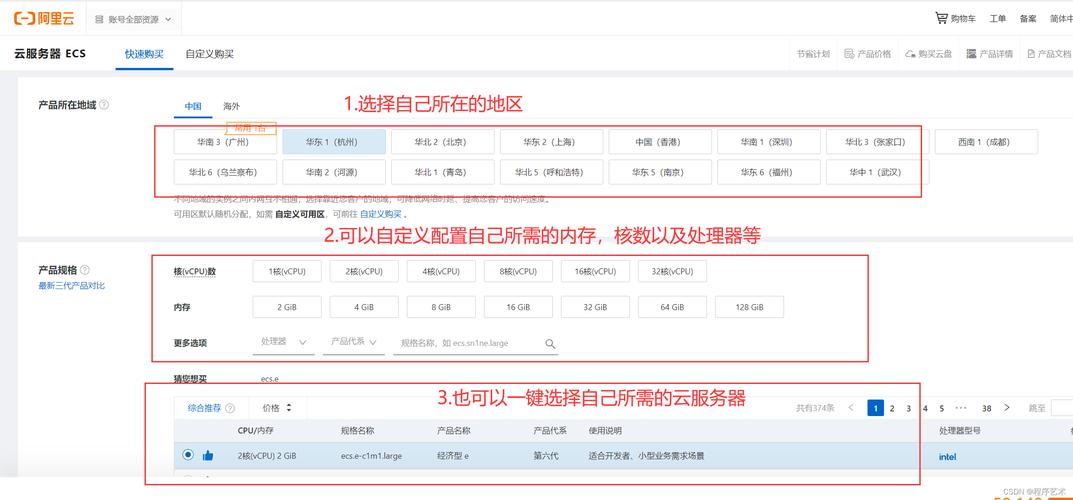This screenshot has width=1073, height=500.
Task: Select 4核(vCPU) option
Action: tap(441, 272)
